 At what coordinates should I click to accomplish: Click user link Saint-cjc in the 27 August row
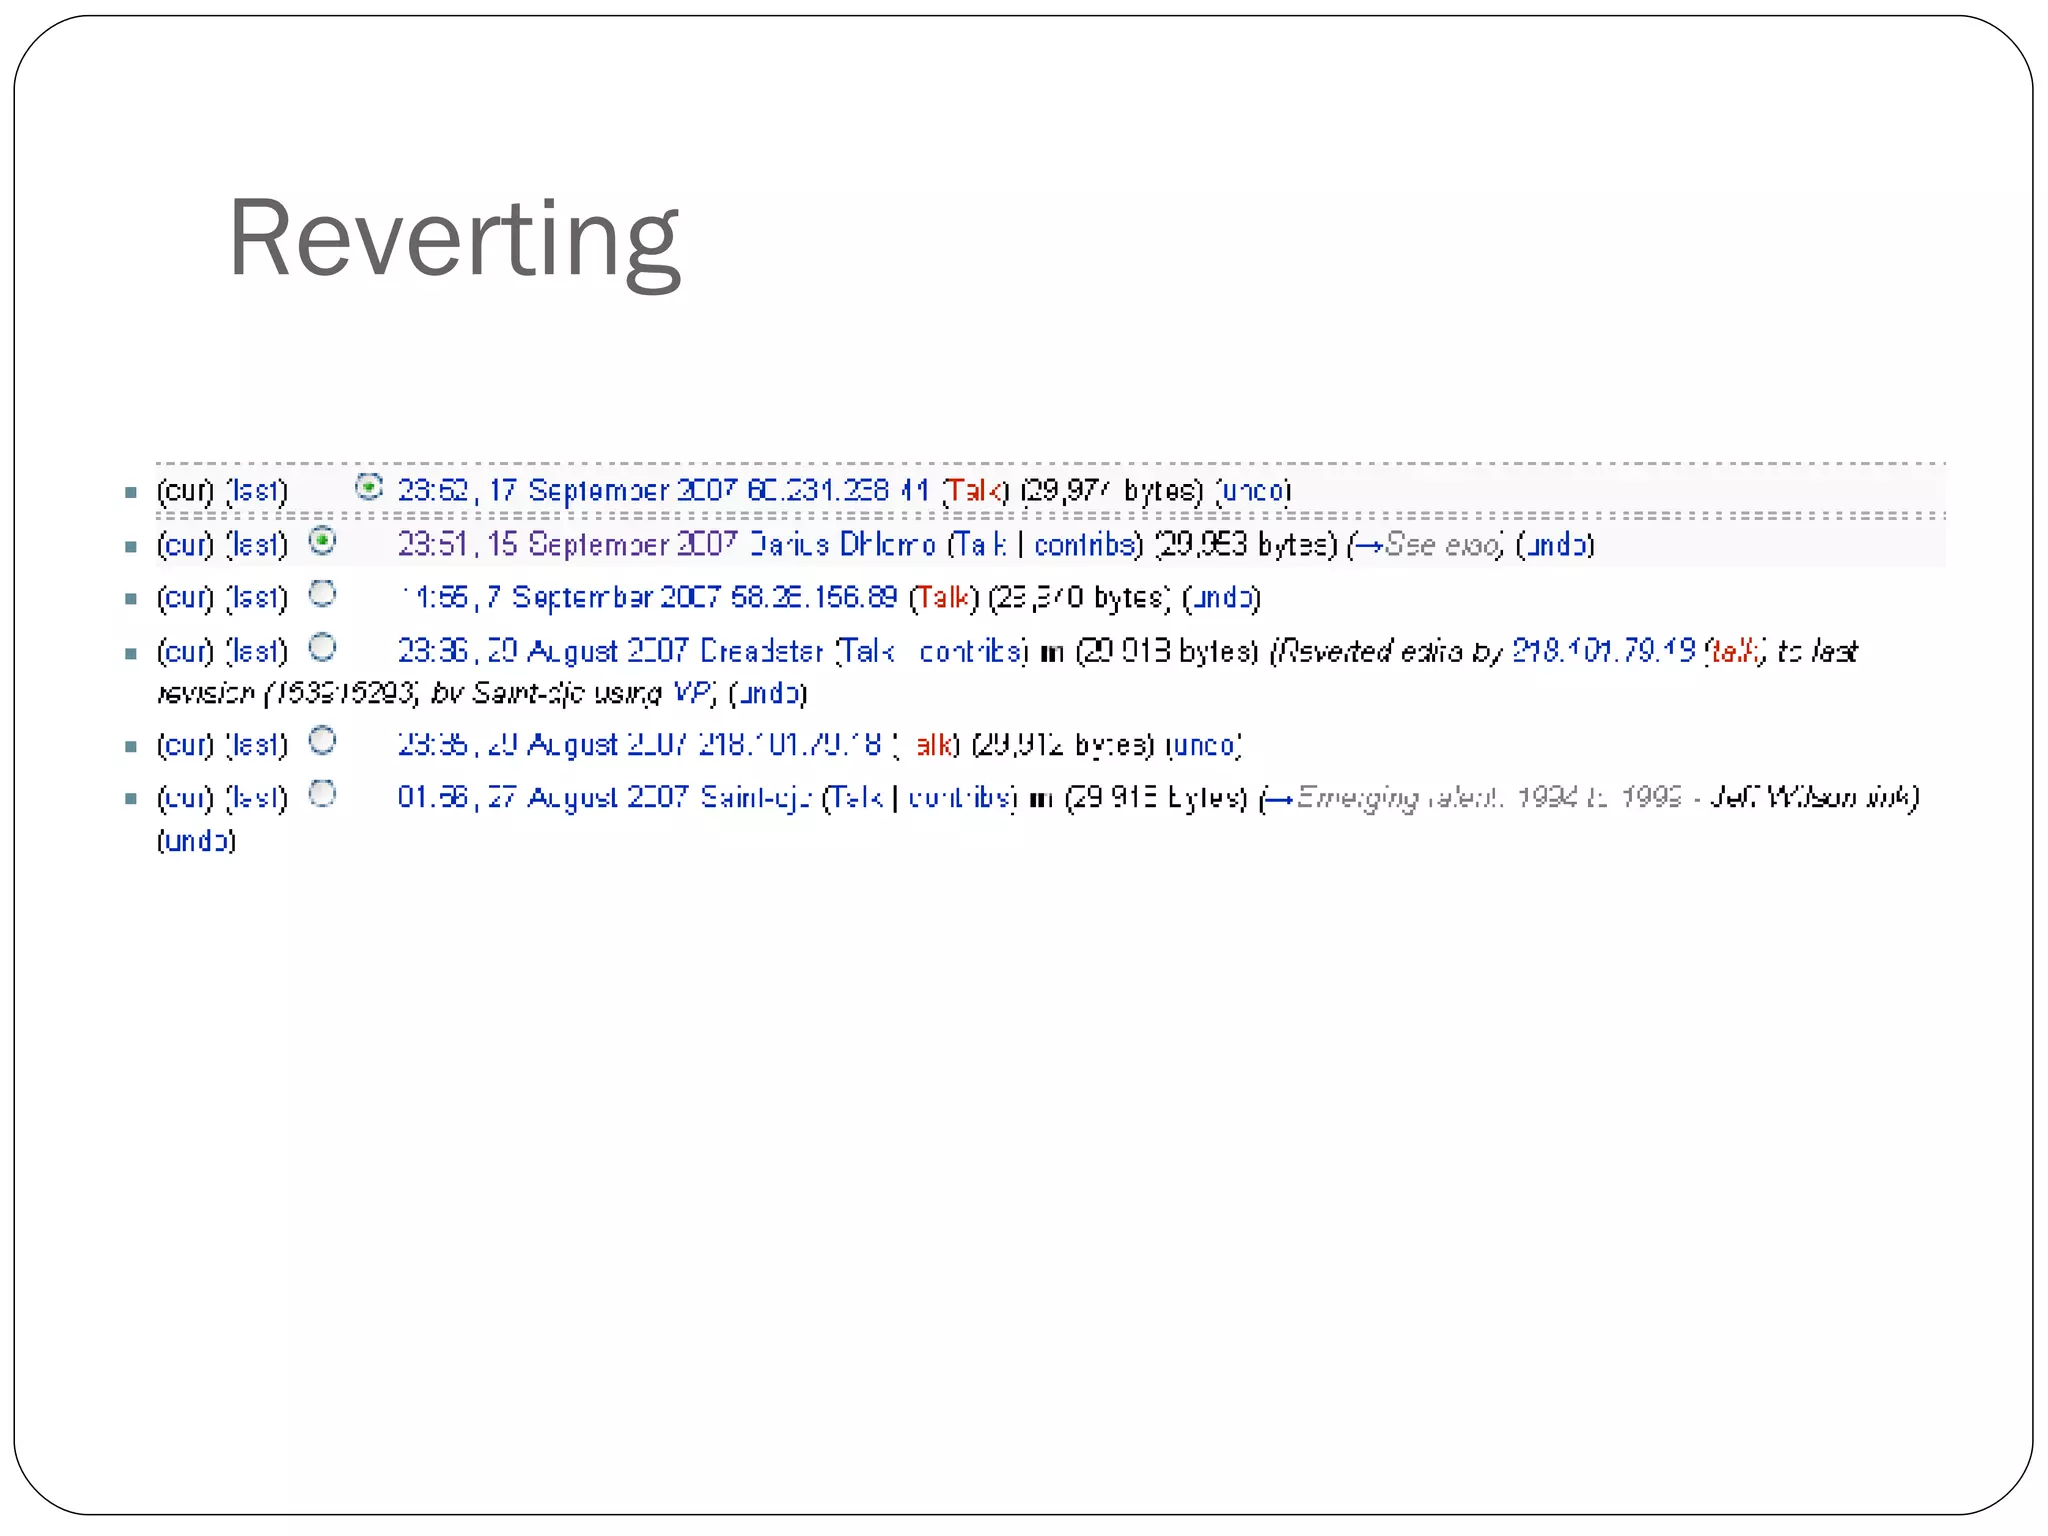(755, 797)
